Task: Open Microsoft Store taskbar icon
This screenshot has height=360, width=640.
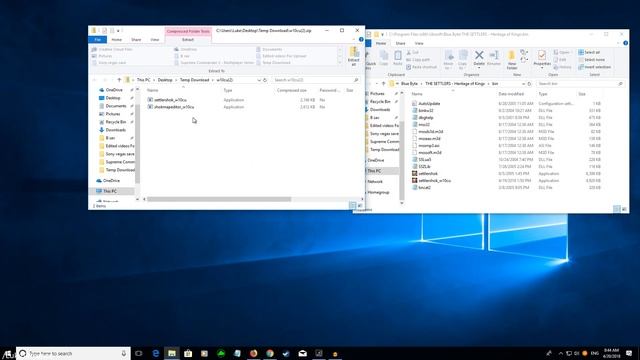Action: pyautogui.click(x=188, y=353)
